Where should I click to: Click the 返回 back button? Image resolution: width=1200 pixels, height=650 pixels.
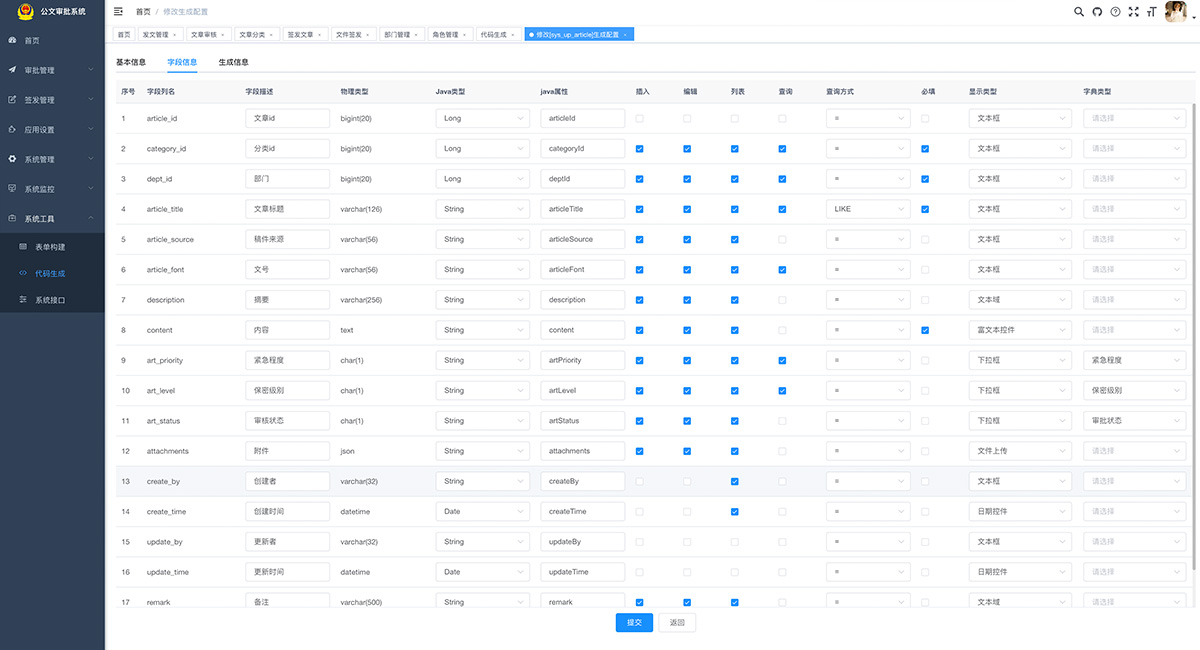pos(677,622)
